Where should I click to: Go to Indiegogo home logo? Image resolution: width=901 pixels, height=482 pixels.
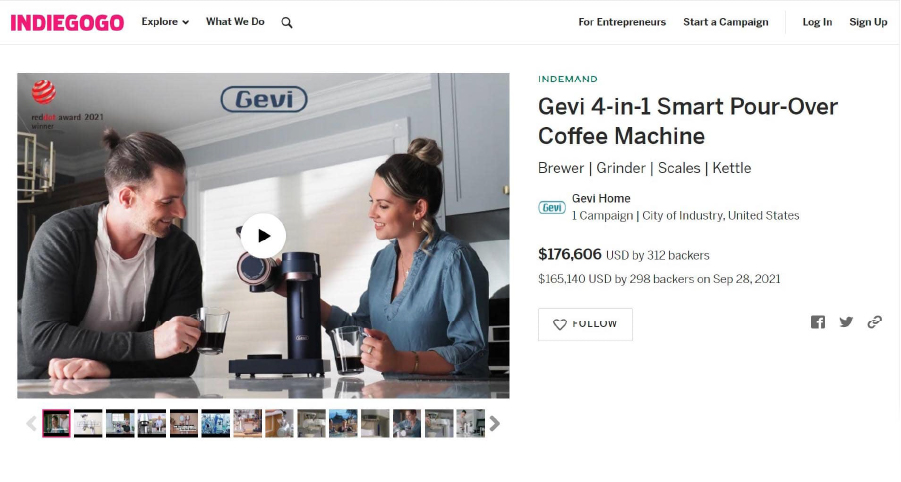67,22
